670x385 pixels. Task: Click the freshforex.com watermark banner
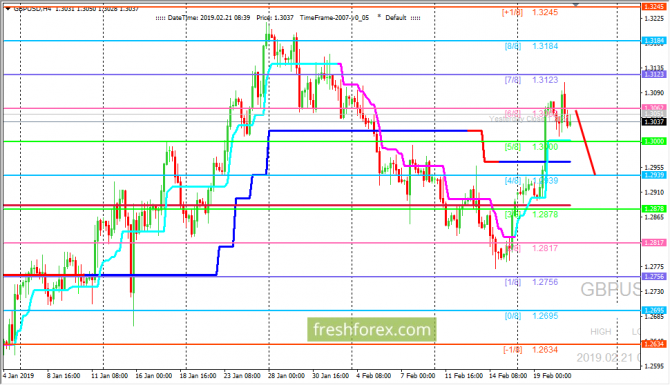tap(372, 329)
